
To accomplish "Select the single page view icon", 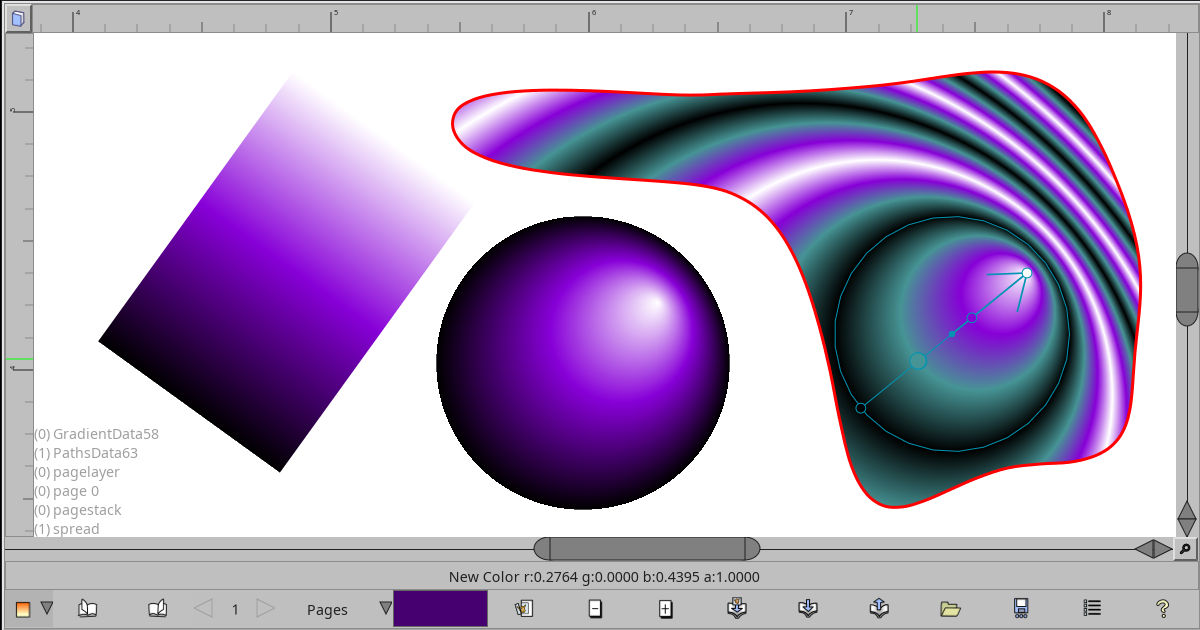I will click(158, 607).
